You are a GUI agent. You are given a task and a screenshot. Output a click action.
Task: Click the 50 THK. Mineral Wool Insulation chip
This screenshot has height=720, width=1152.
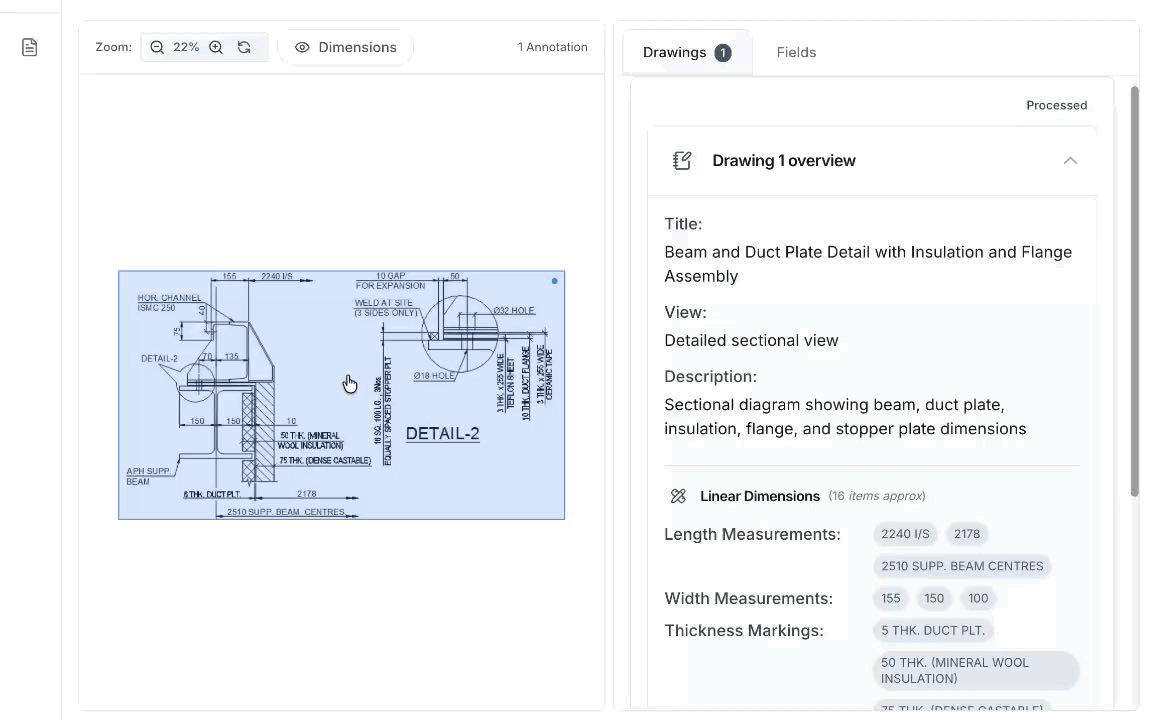[975, 670]
